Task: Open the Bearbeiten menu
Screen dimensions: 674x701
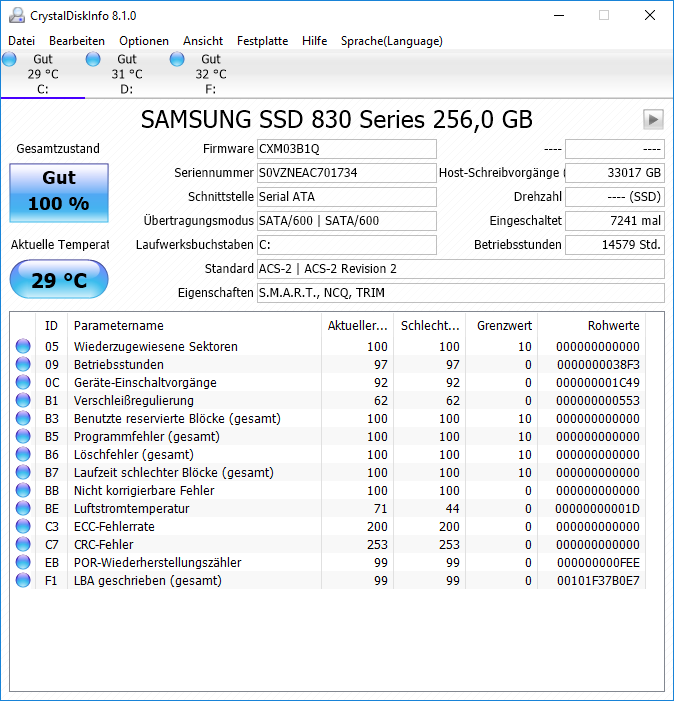Action: click(77, 41)
